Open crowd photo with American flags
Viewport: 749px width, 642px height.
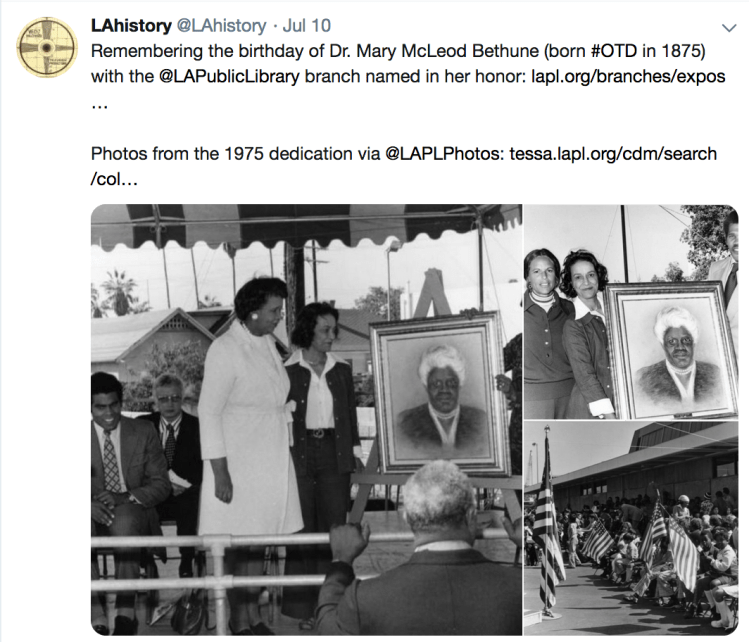631,528
